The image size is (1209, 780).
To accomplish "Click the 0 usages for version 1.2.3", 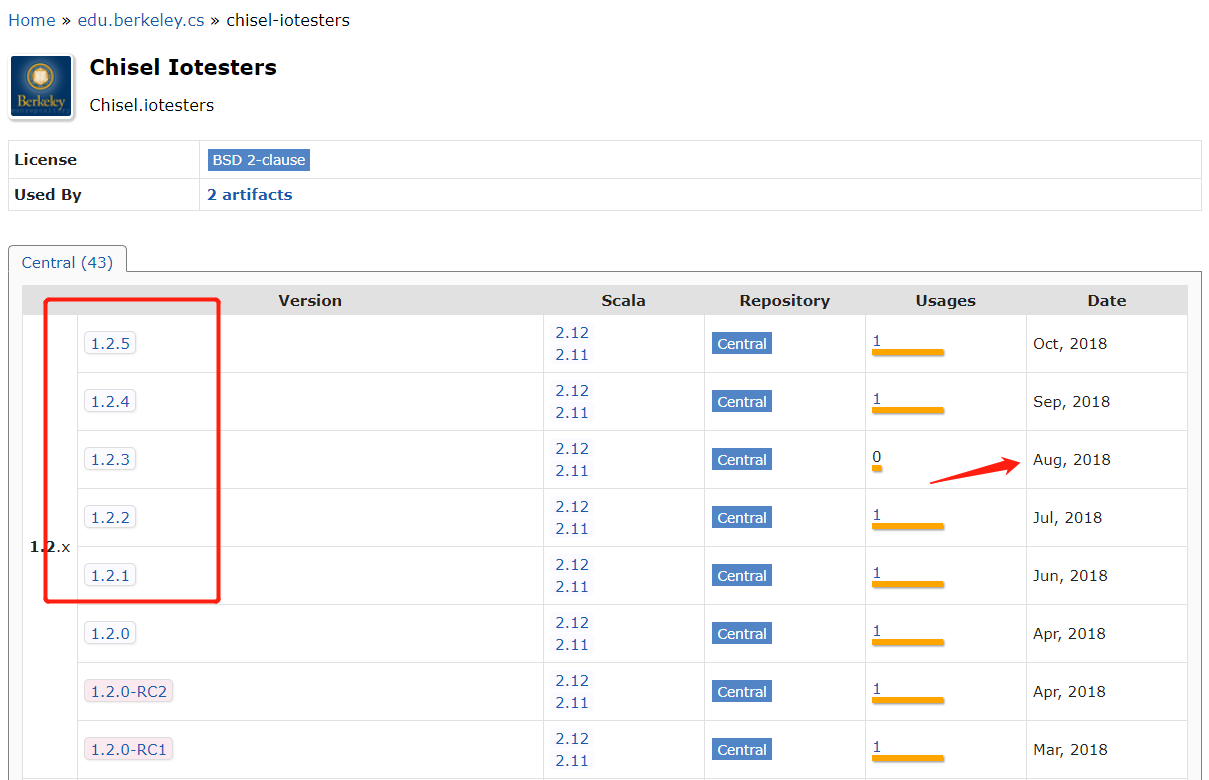I will pos(877,457).
